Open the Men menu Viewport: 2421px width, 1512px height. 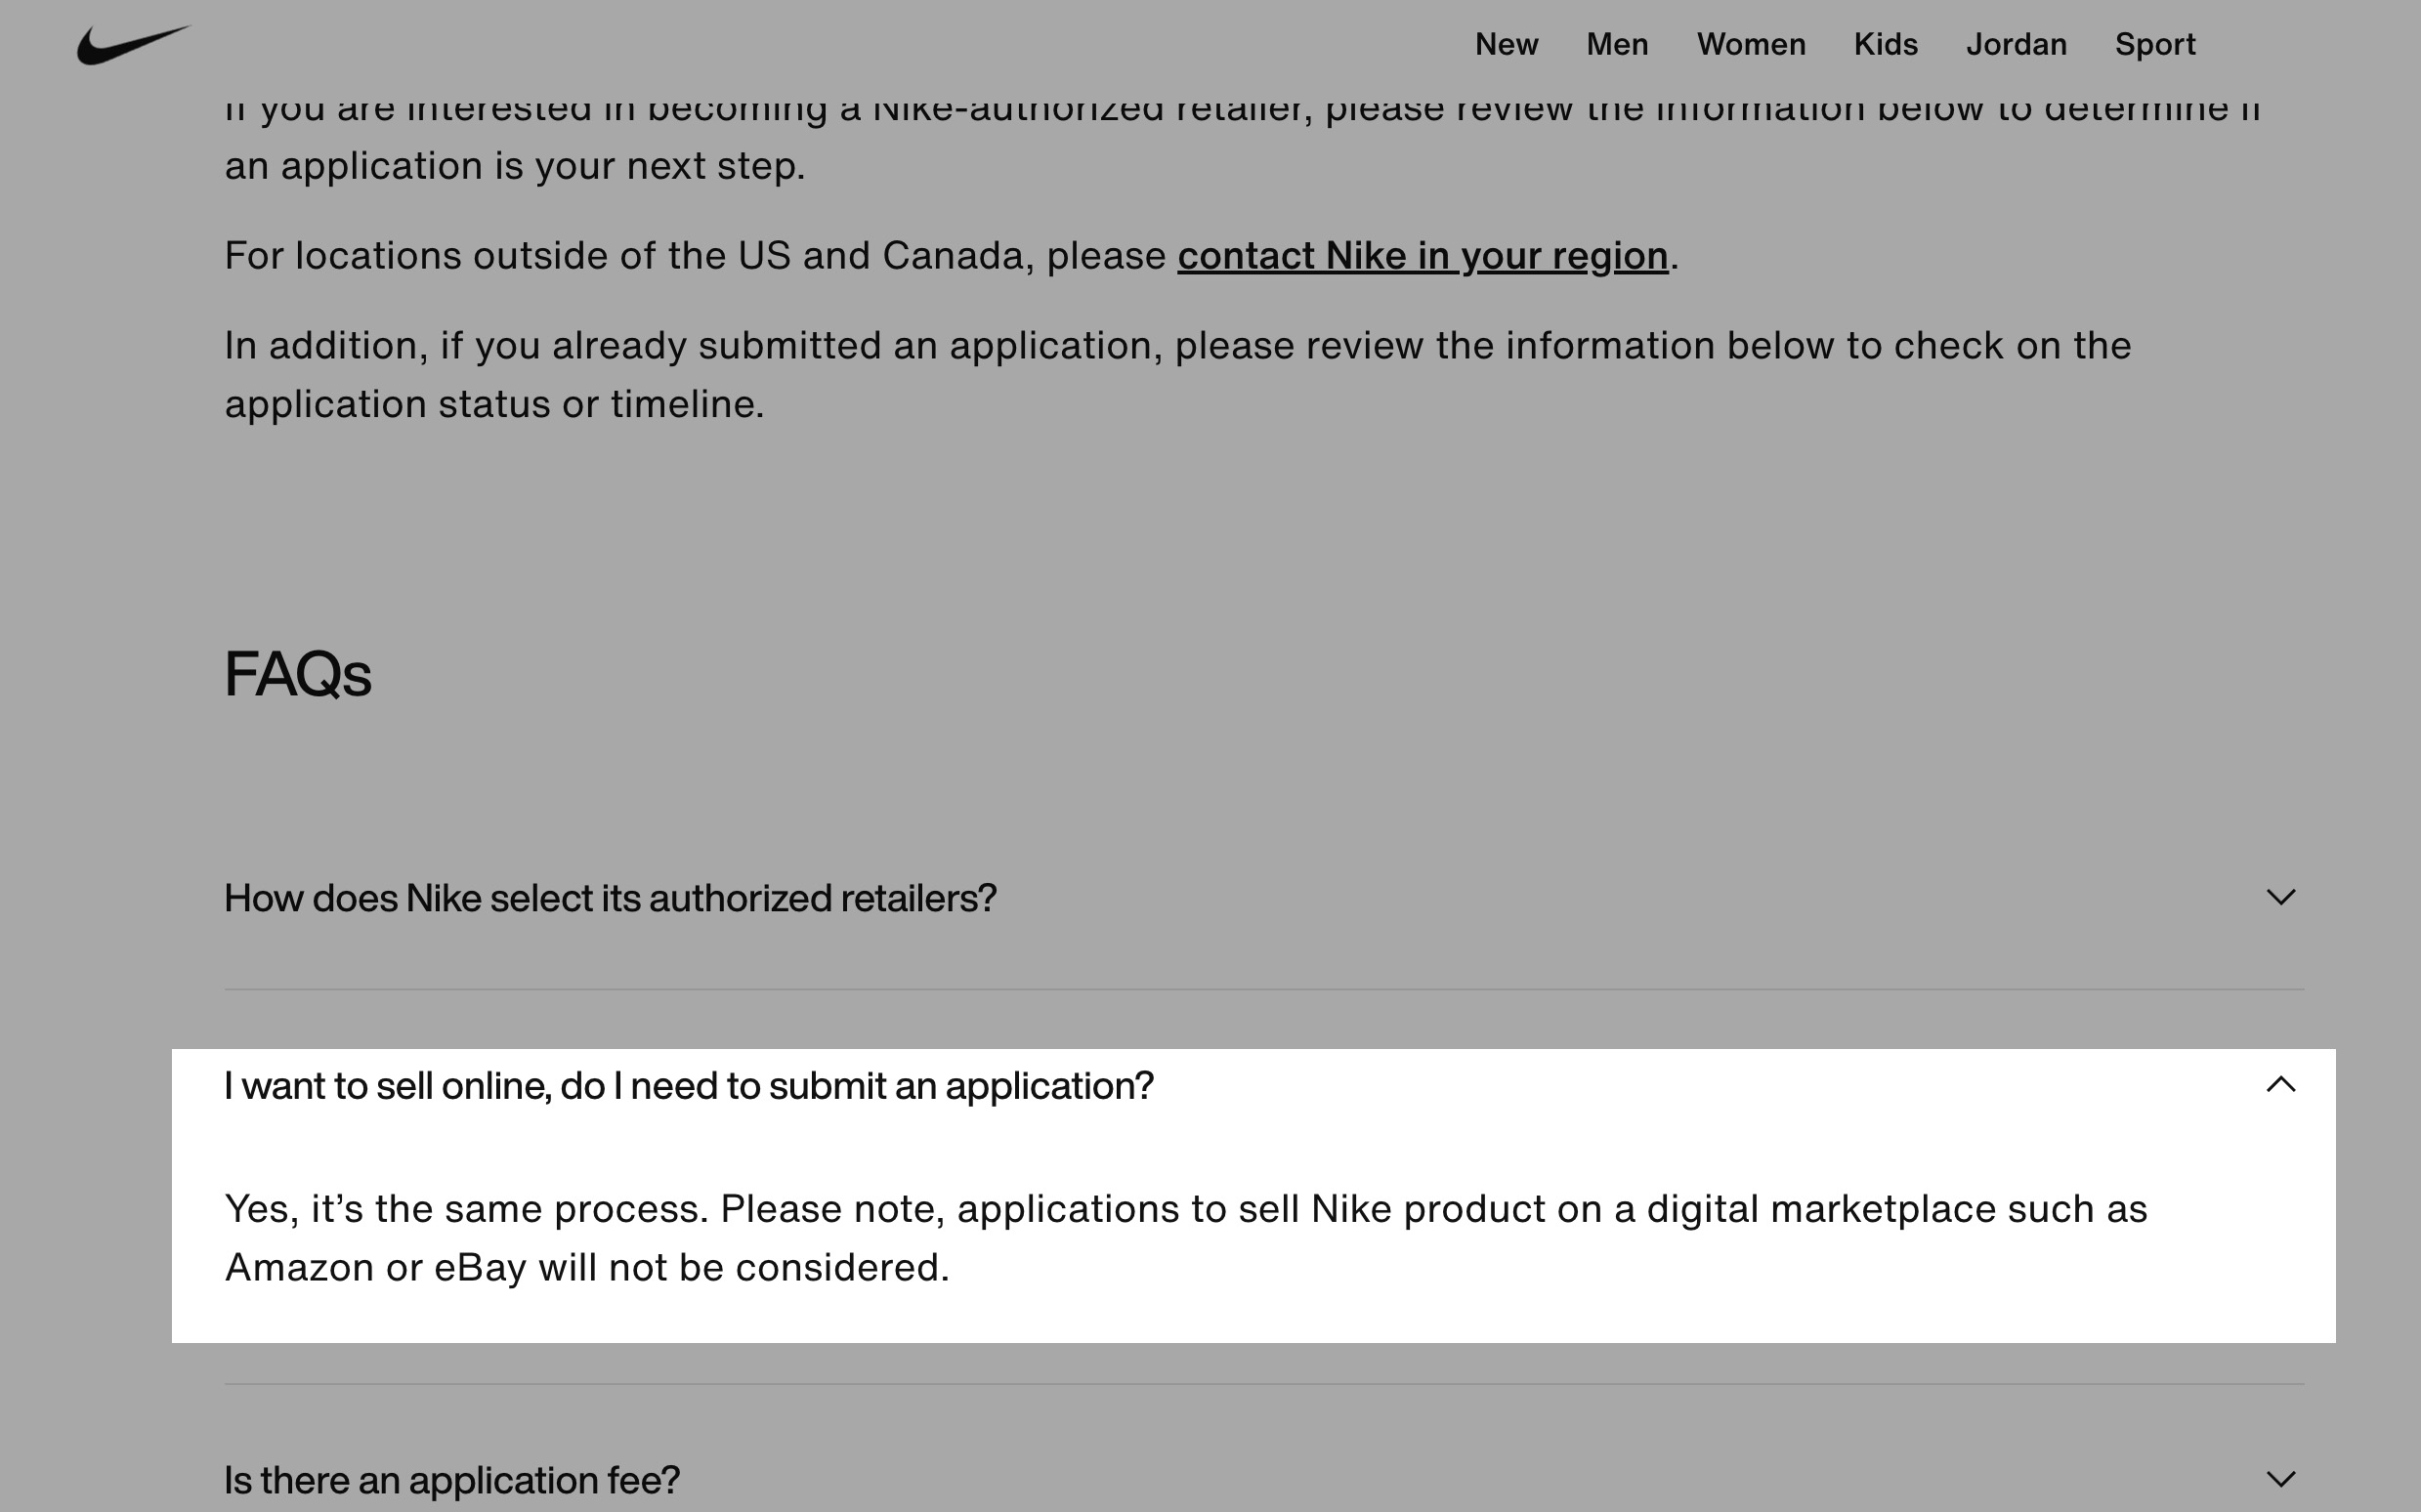click(1617, 45)
